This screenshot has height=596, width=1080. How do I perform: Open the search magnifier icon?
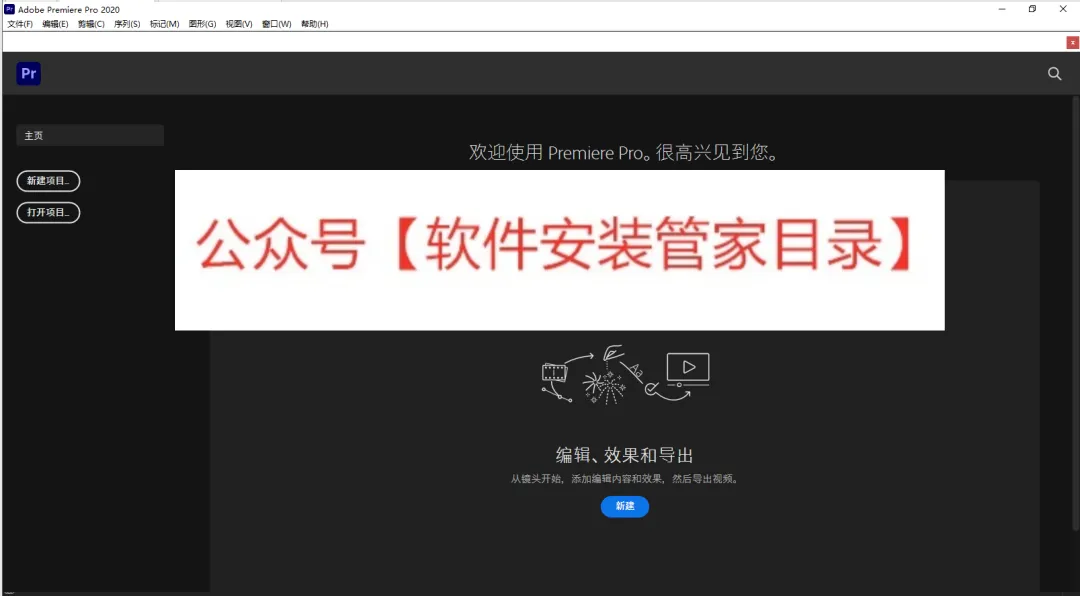point(1055,74)
